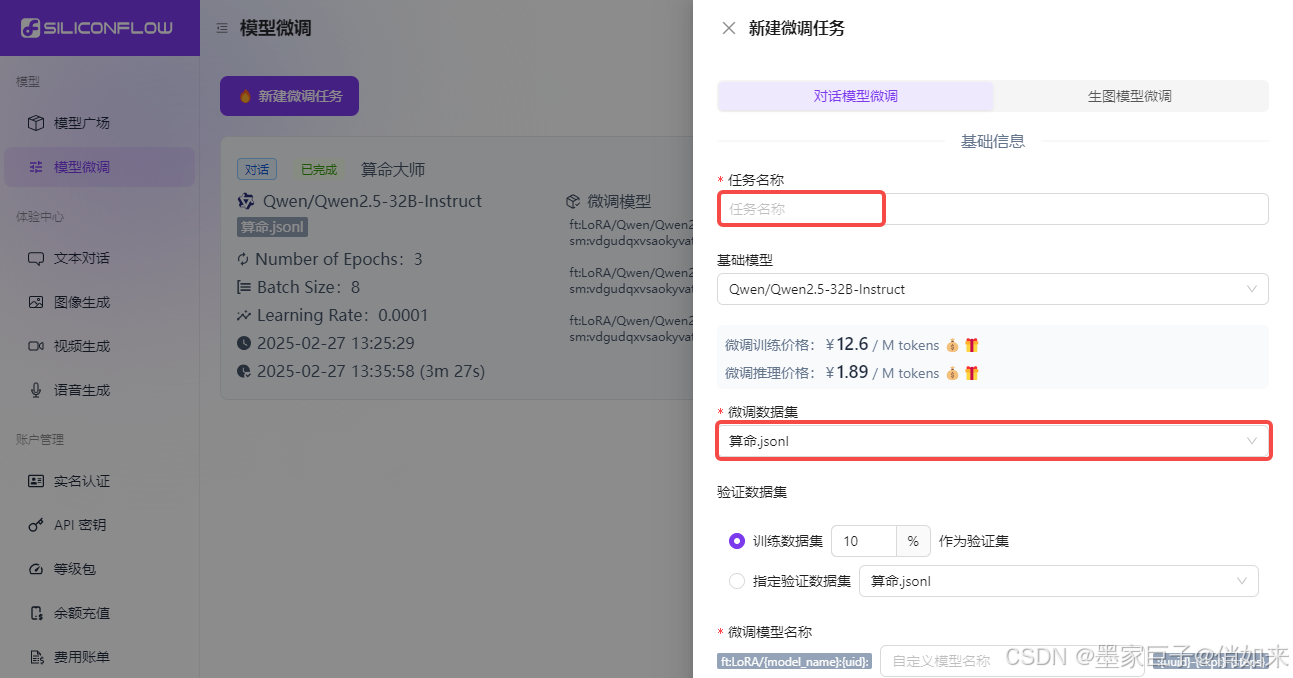This screenshot has height=678, width=1293.
Task: Open 模型广场 in the sidebar
Action: tap(99, 123)
